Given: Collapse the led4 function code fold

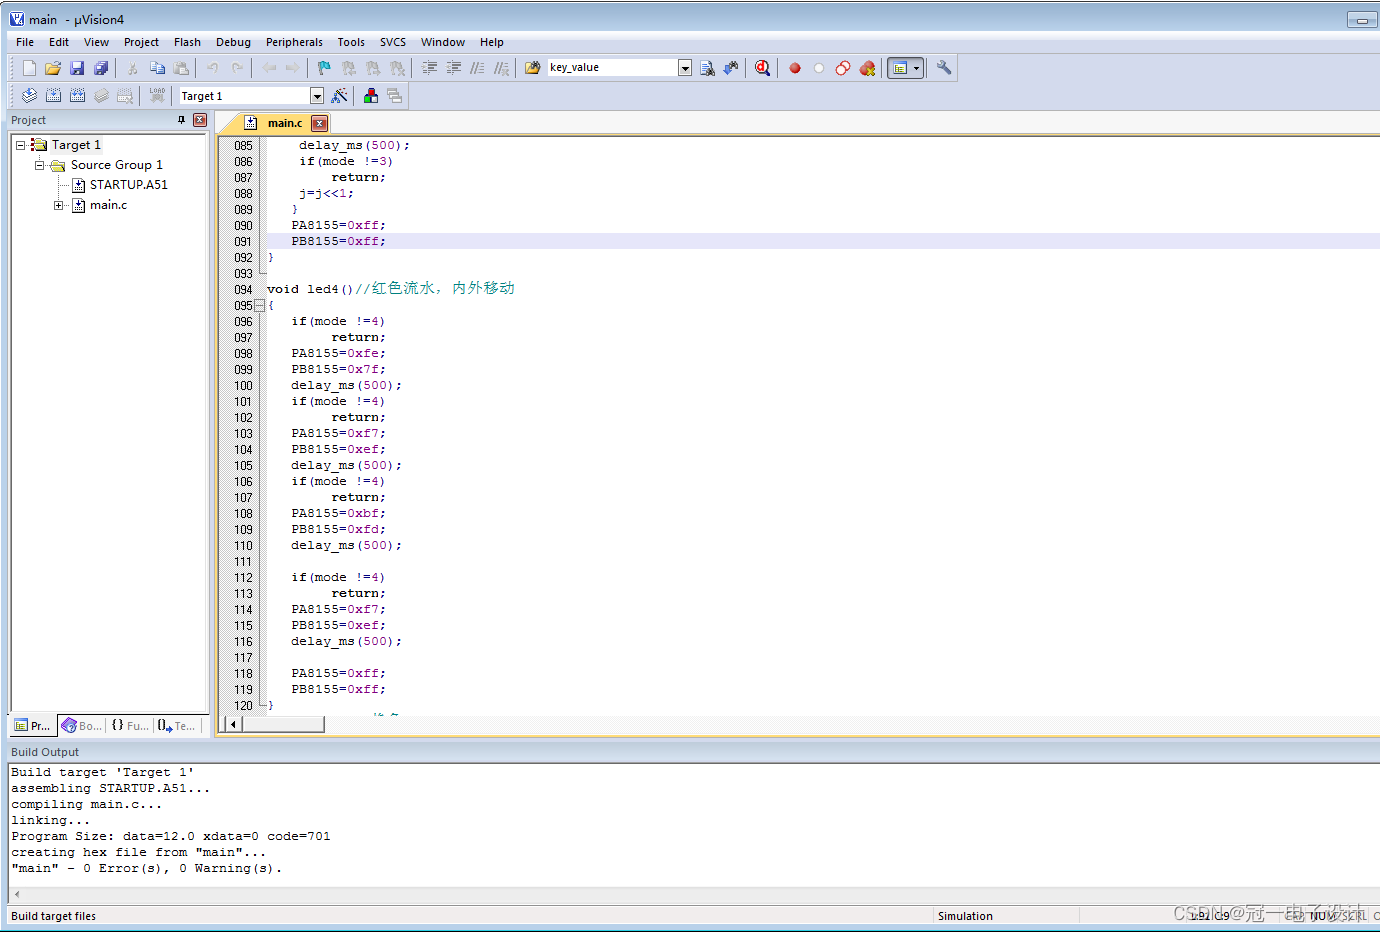Looking at the screenshot, I should coord(259,306).
